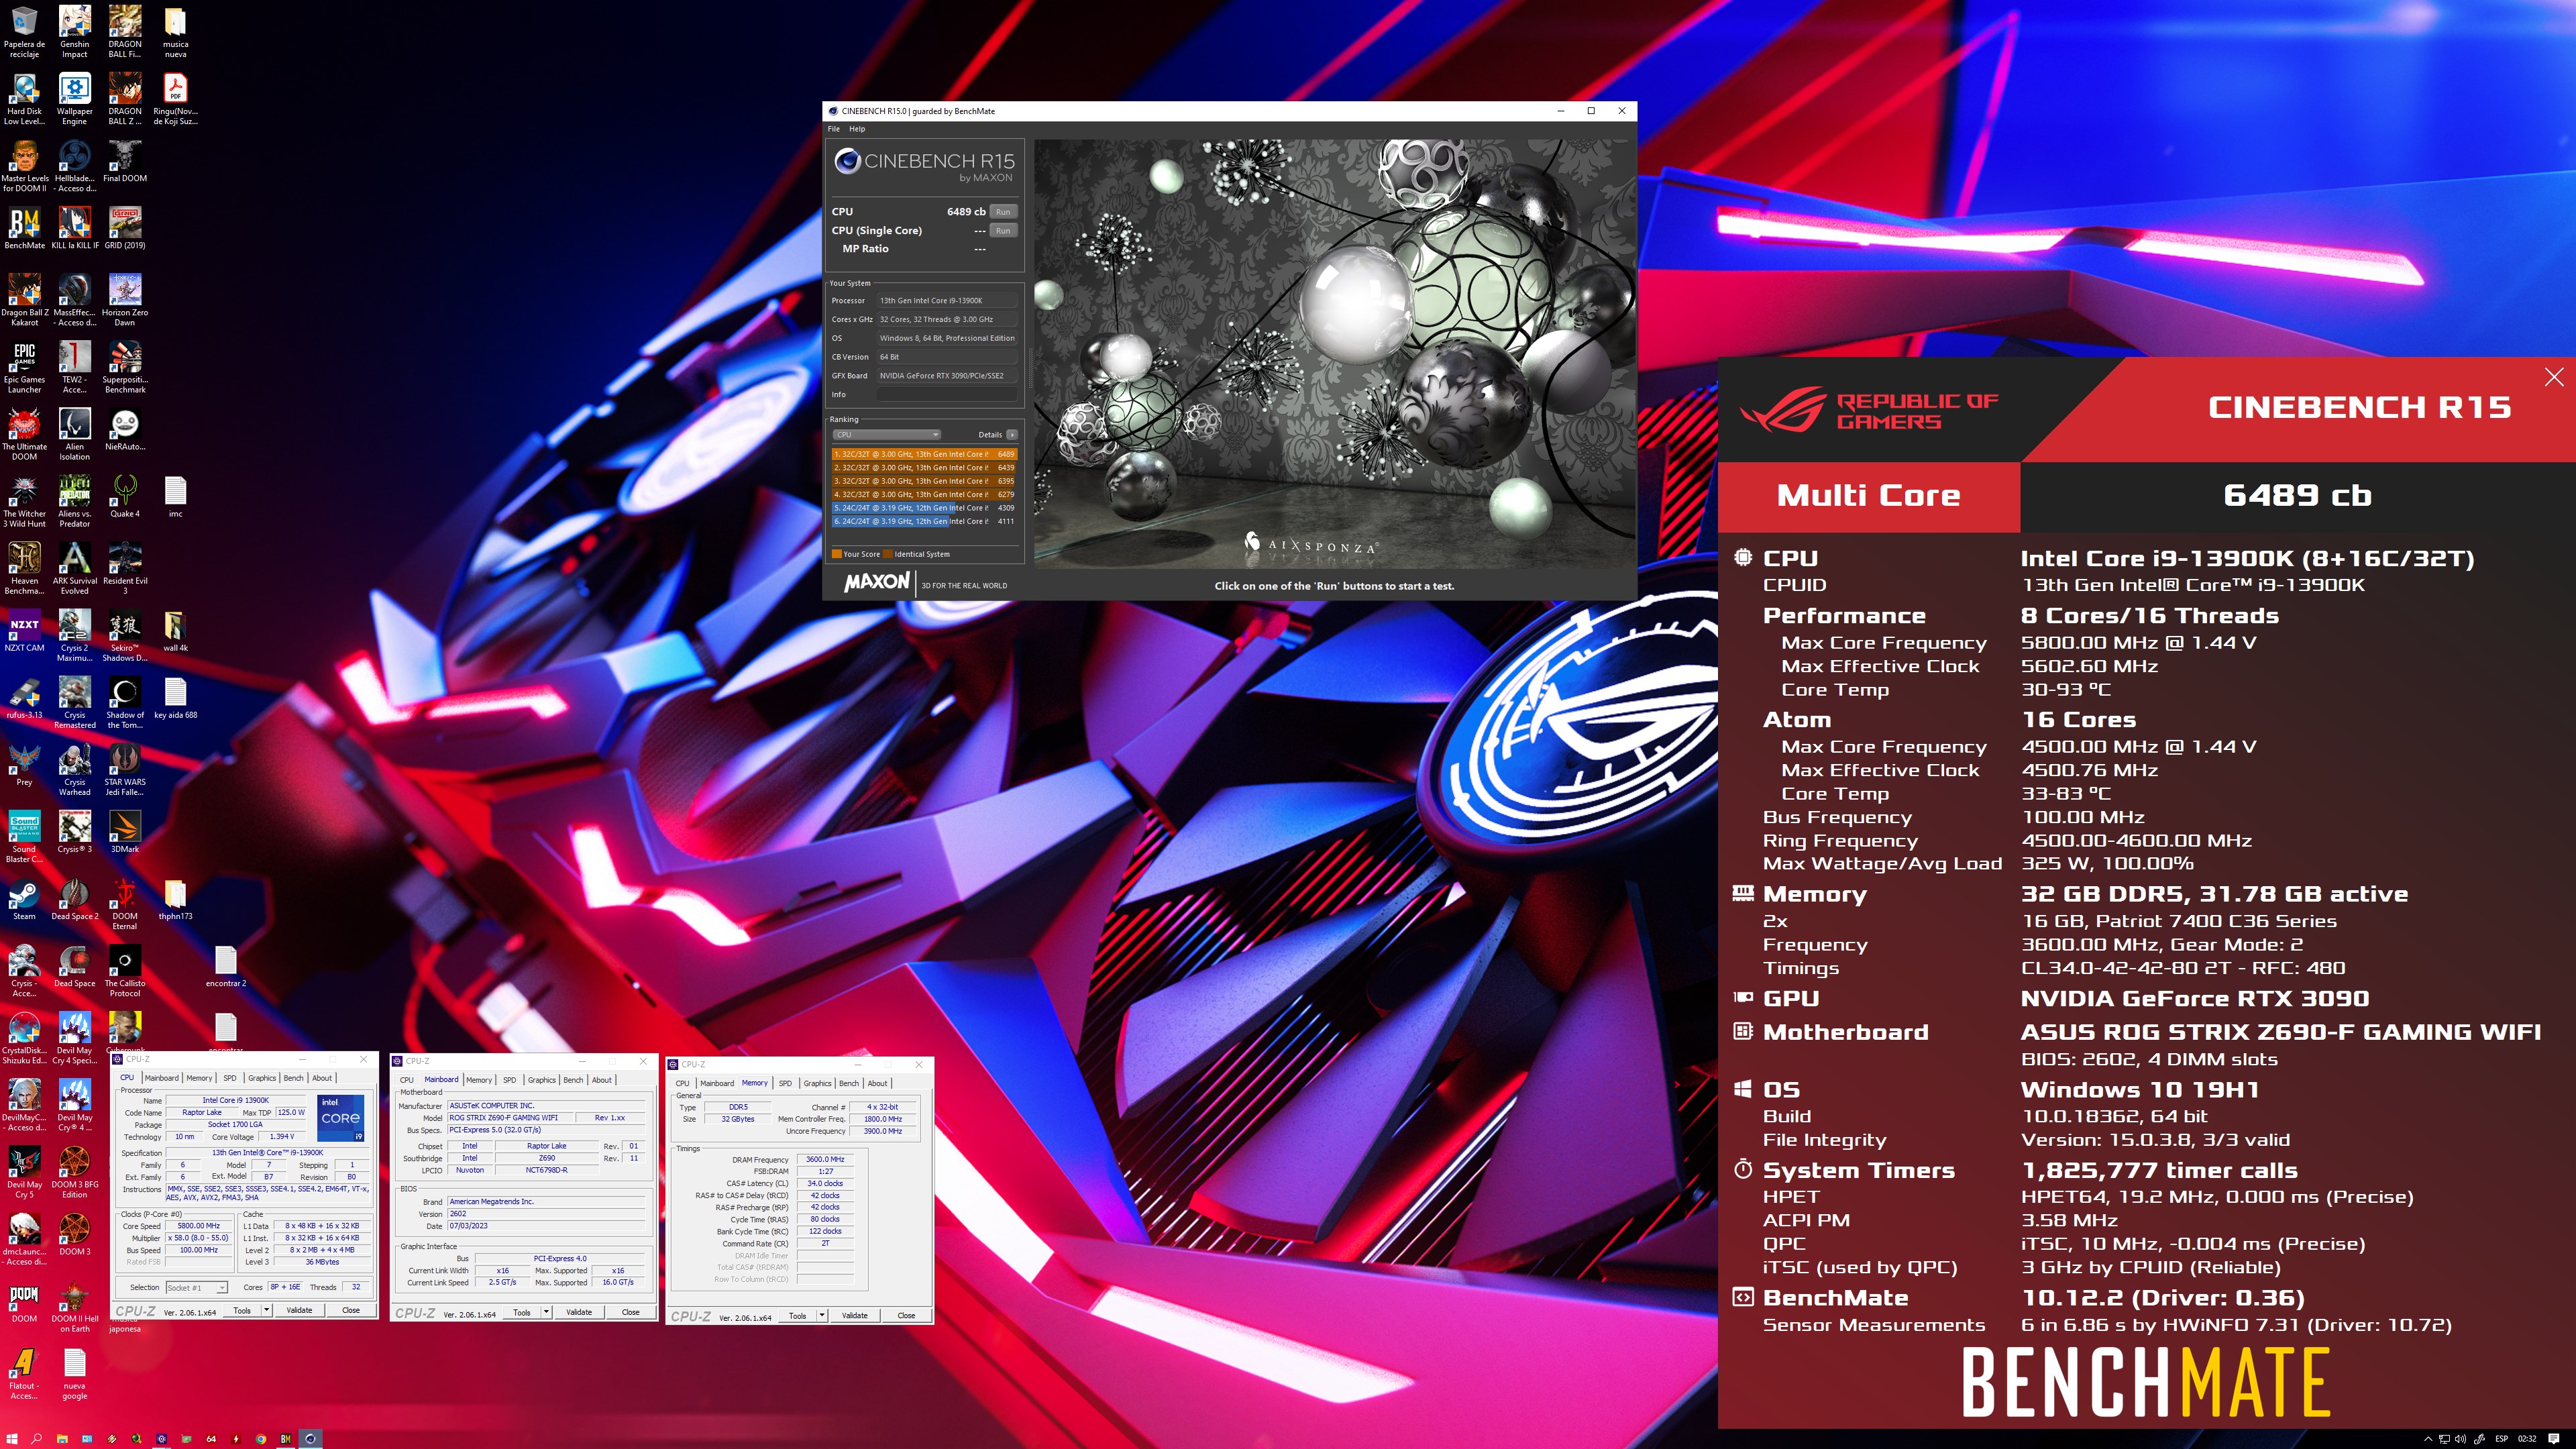This screenshot has width=2576, height=1449.
Task: Click the CPU-Z taskbar icon
Action: click(x=161, y=1438)
